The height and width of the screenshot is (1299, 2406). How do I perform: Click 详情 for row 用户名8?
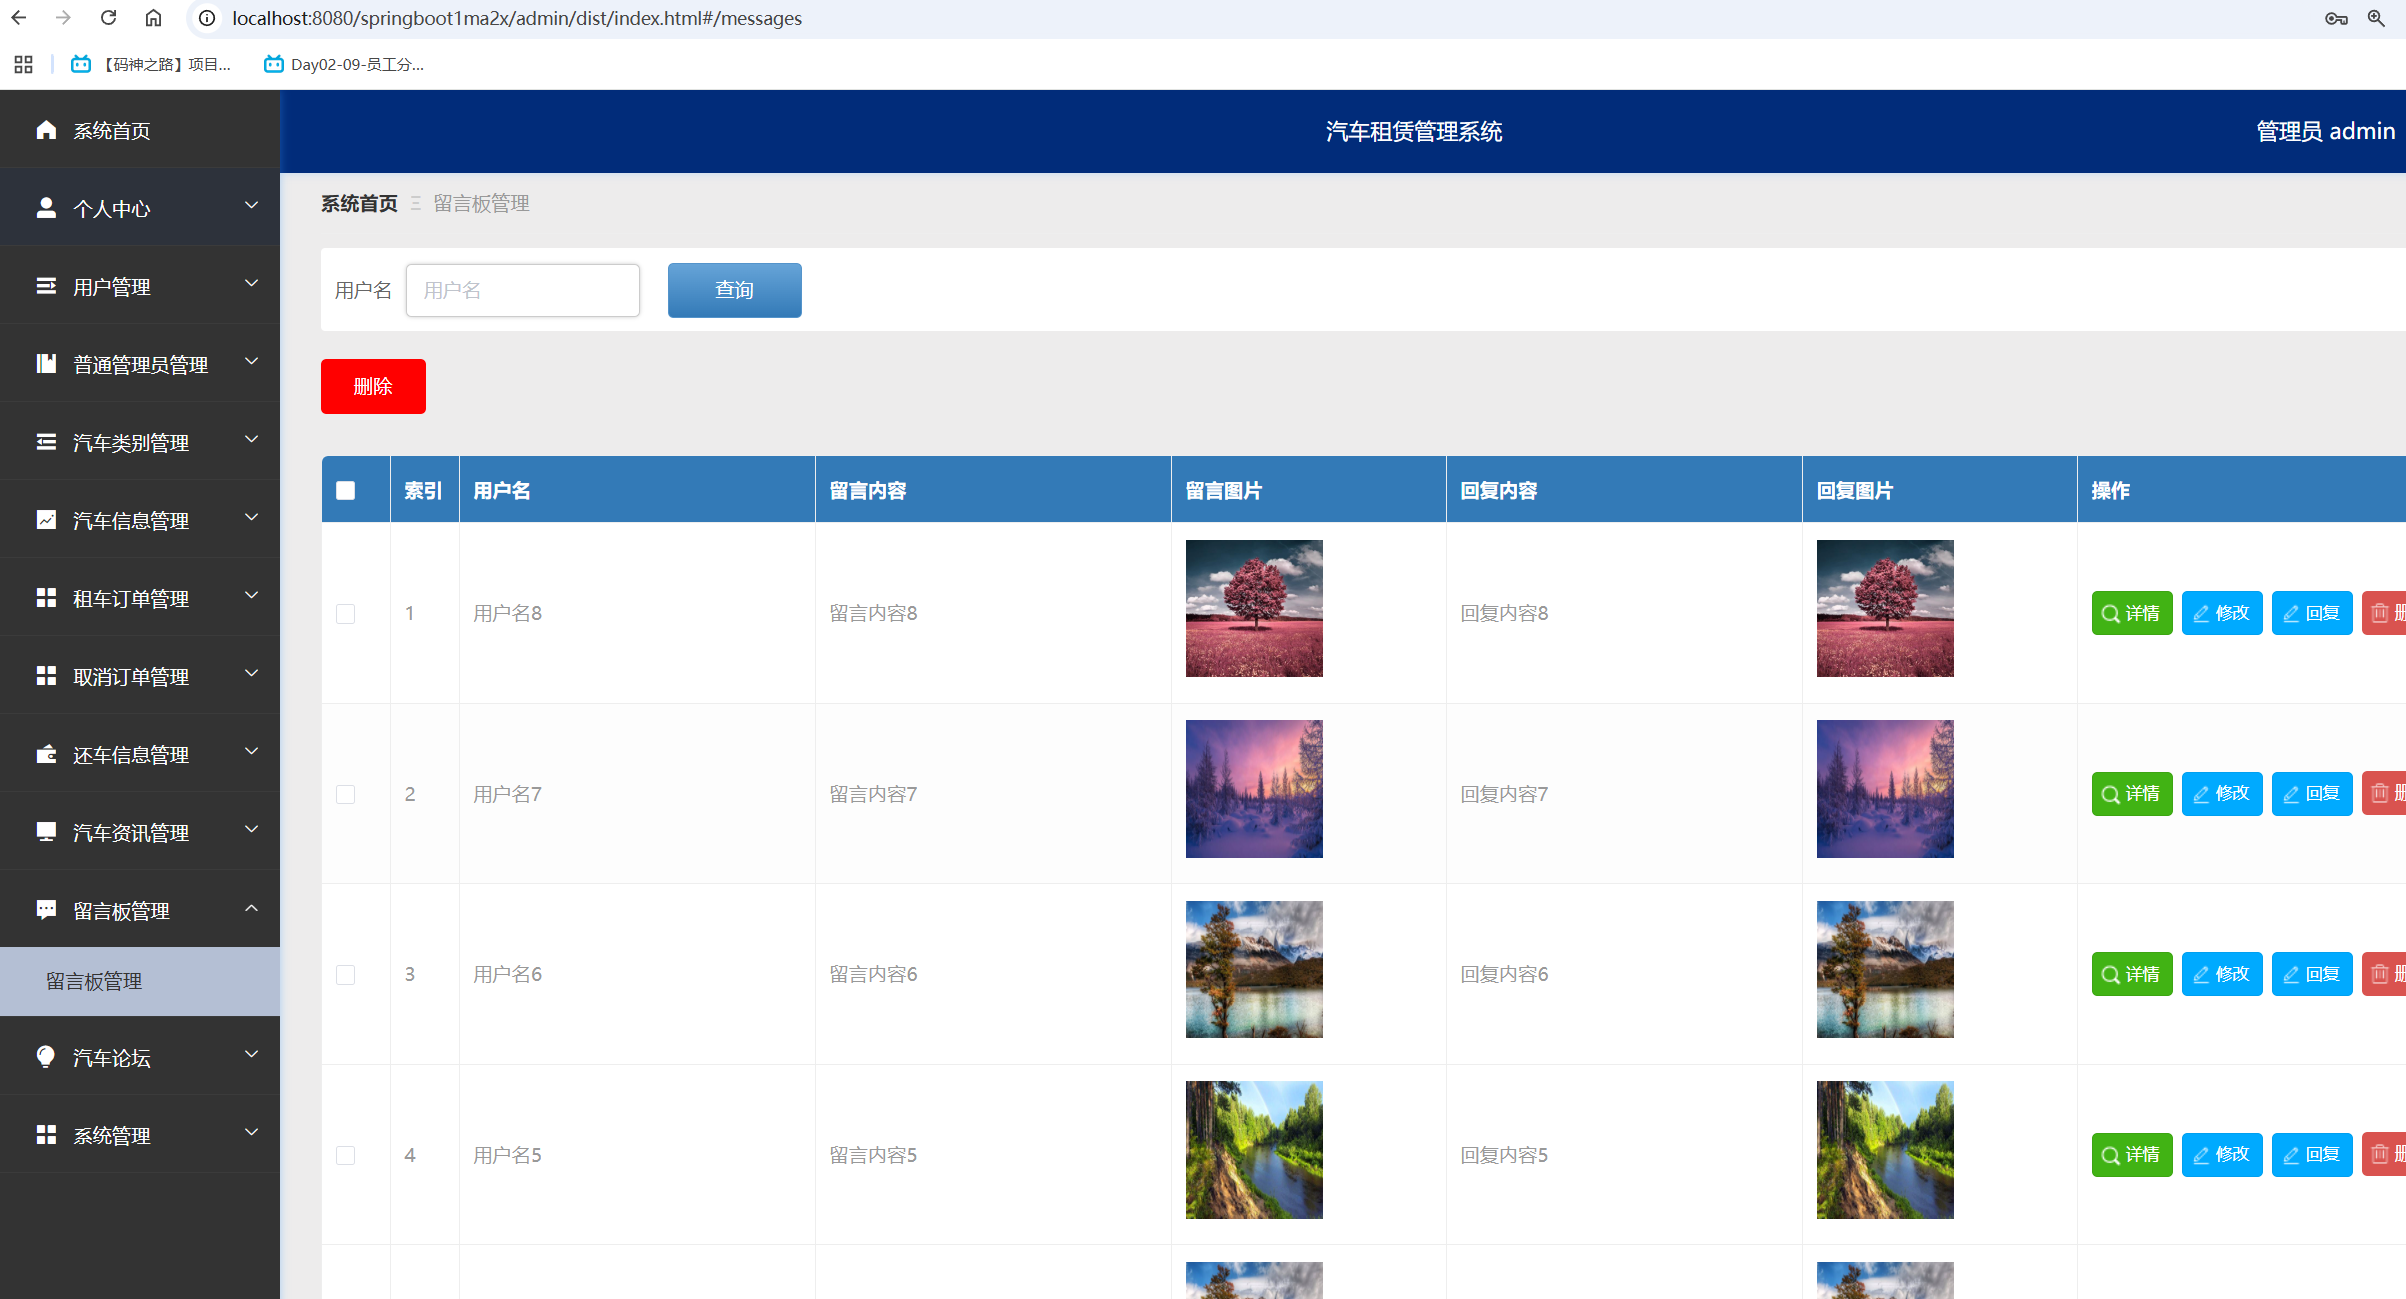coord(2132,613)
